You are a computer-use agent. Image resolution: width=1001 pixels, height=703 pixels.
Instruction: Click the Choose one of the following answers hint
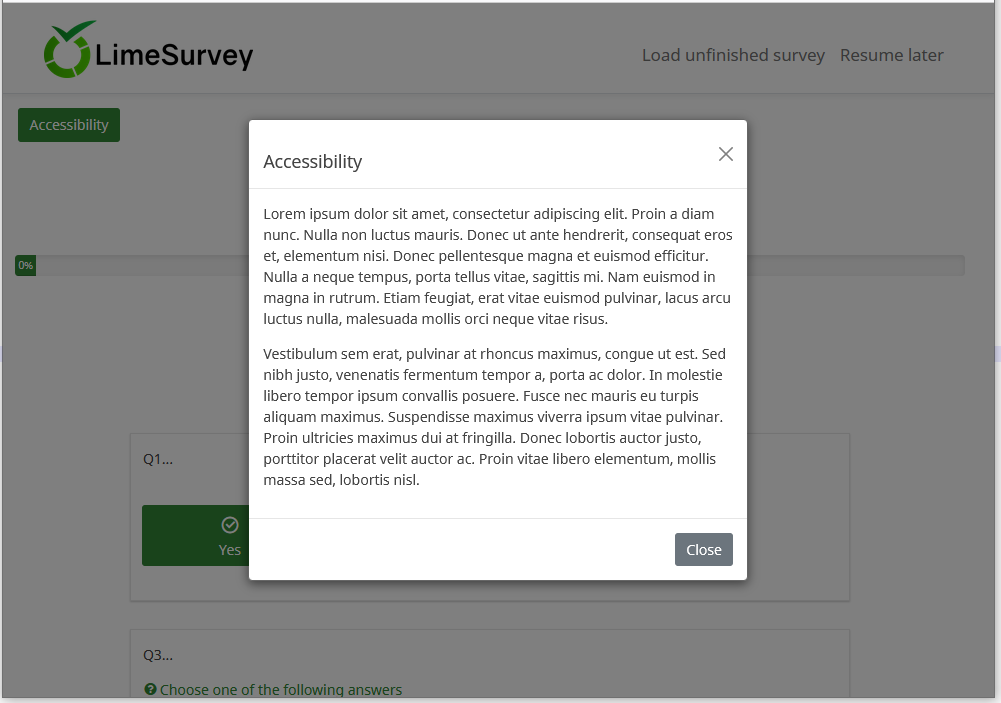tap(281, 690)
